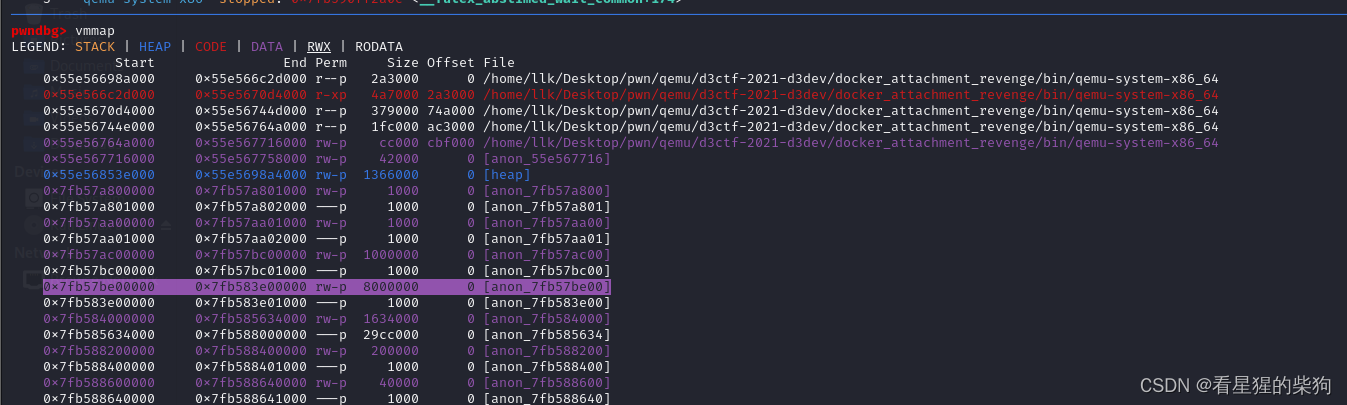Click the [anon_7fb57ac00] file entry
Viewport: 1347px width, 405px height.
[x=547, y=255]
